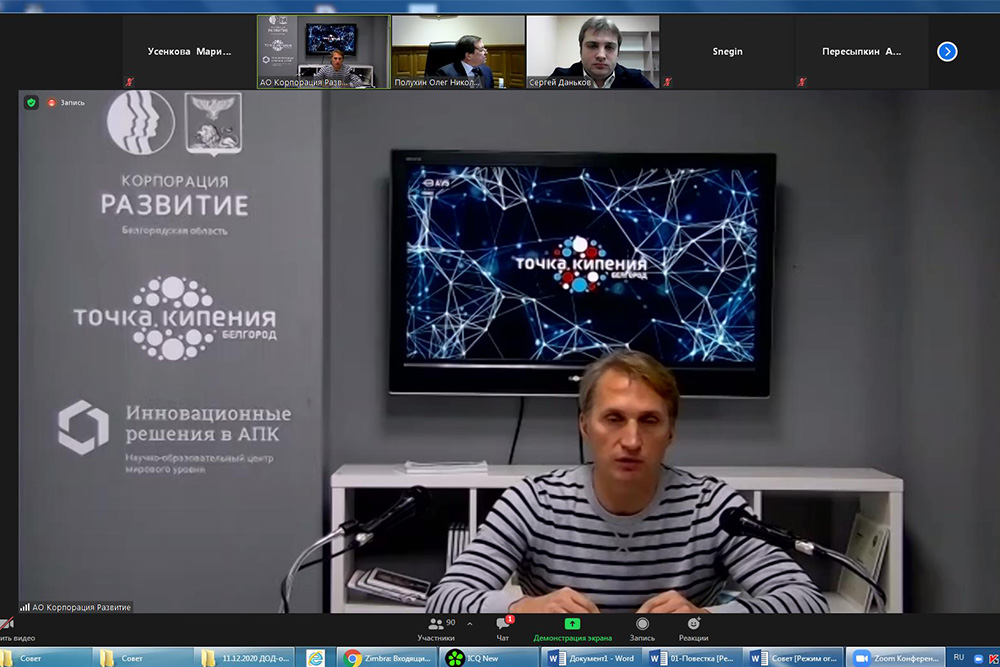
Task: Click the Zoom tray icon
Action: pos(978,659)
